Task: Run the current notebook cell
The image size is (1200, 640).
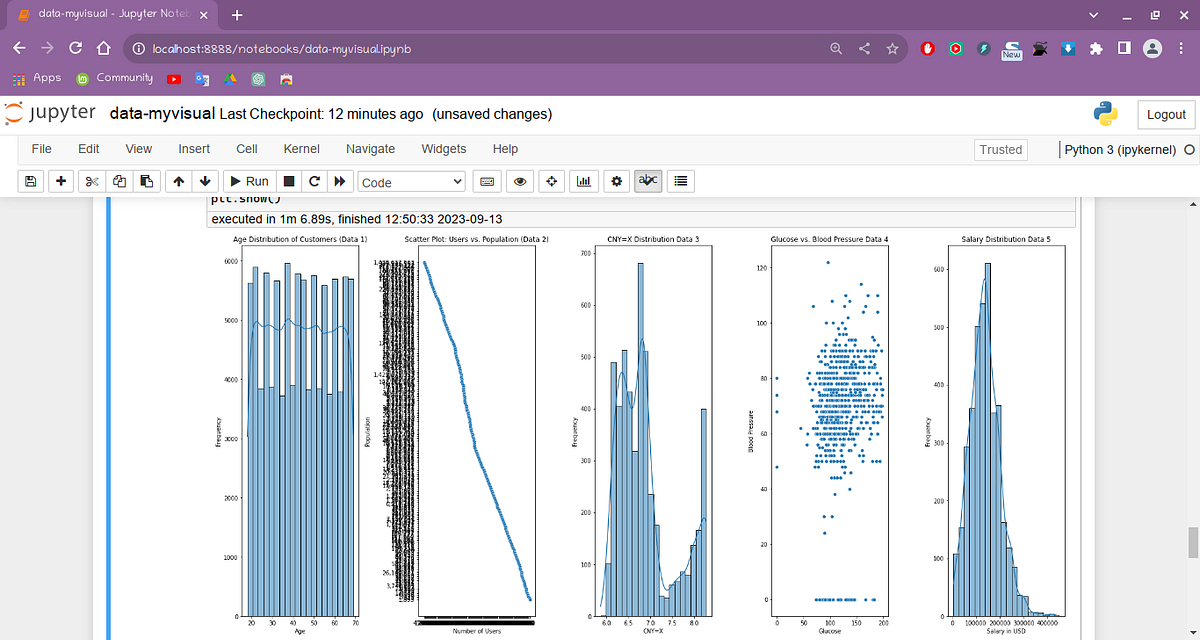Action: click(250, 181)
